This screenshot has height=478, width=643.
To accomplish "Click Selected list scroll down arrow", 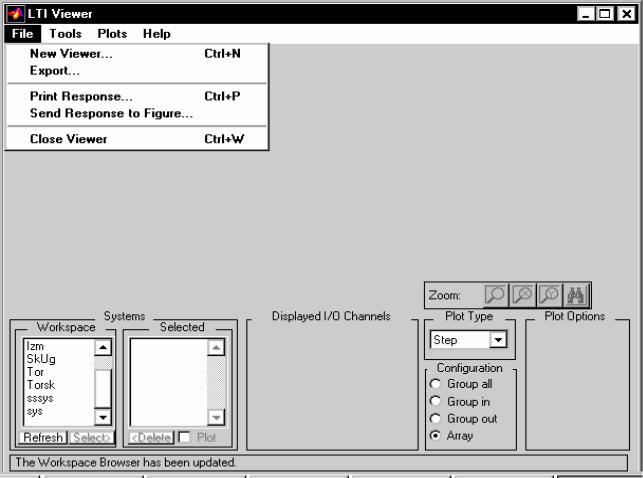I will click(216, 417).
